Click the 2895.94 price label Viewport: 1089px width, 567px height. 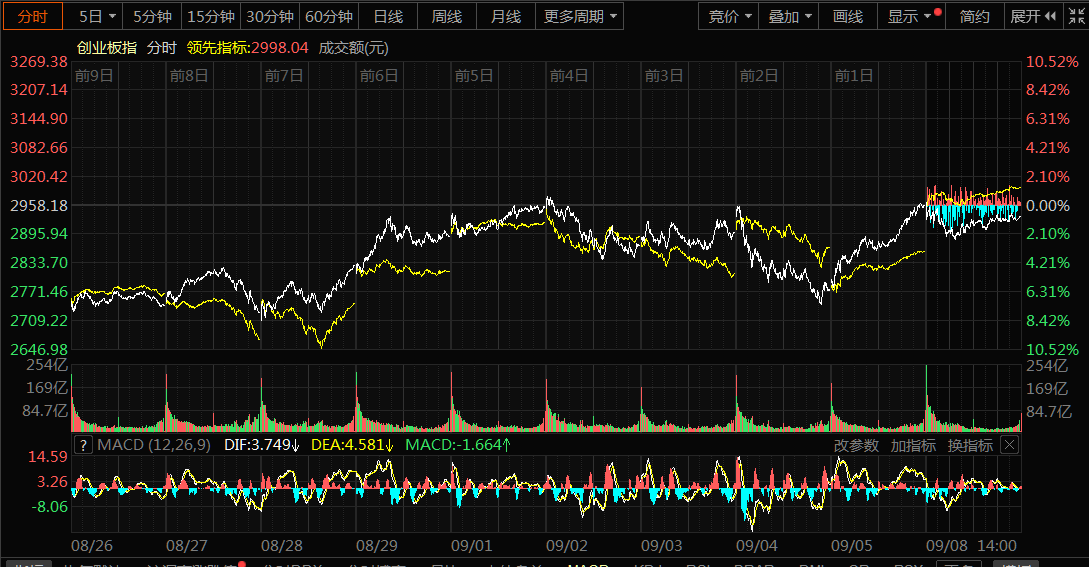pyautogui.click(x=39, y=233)
